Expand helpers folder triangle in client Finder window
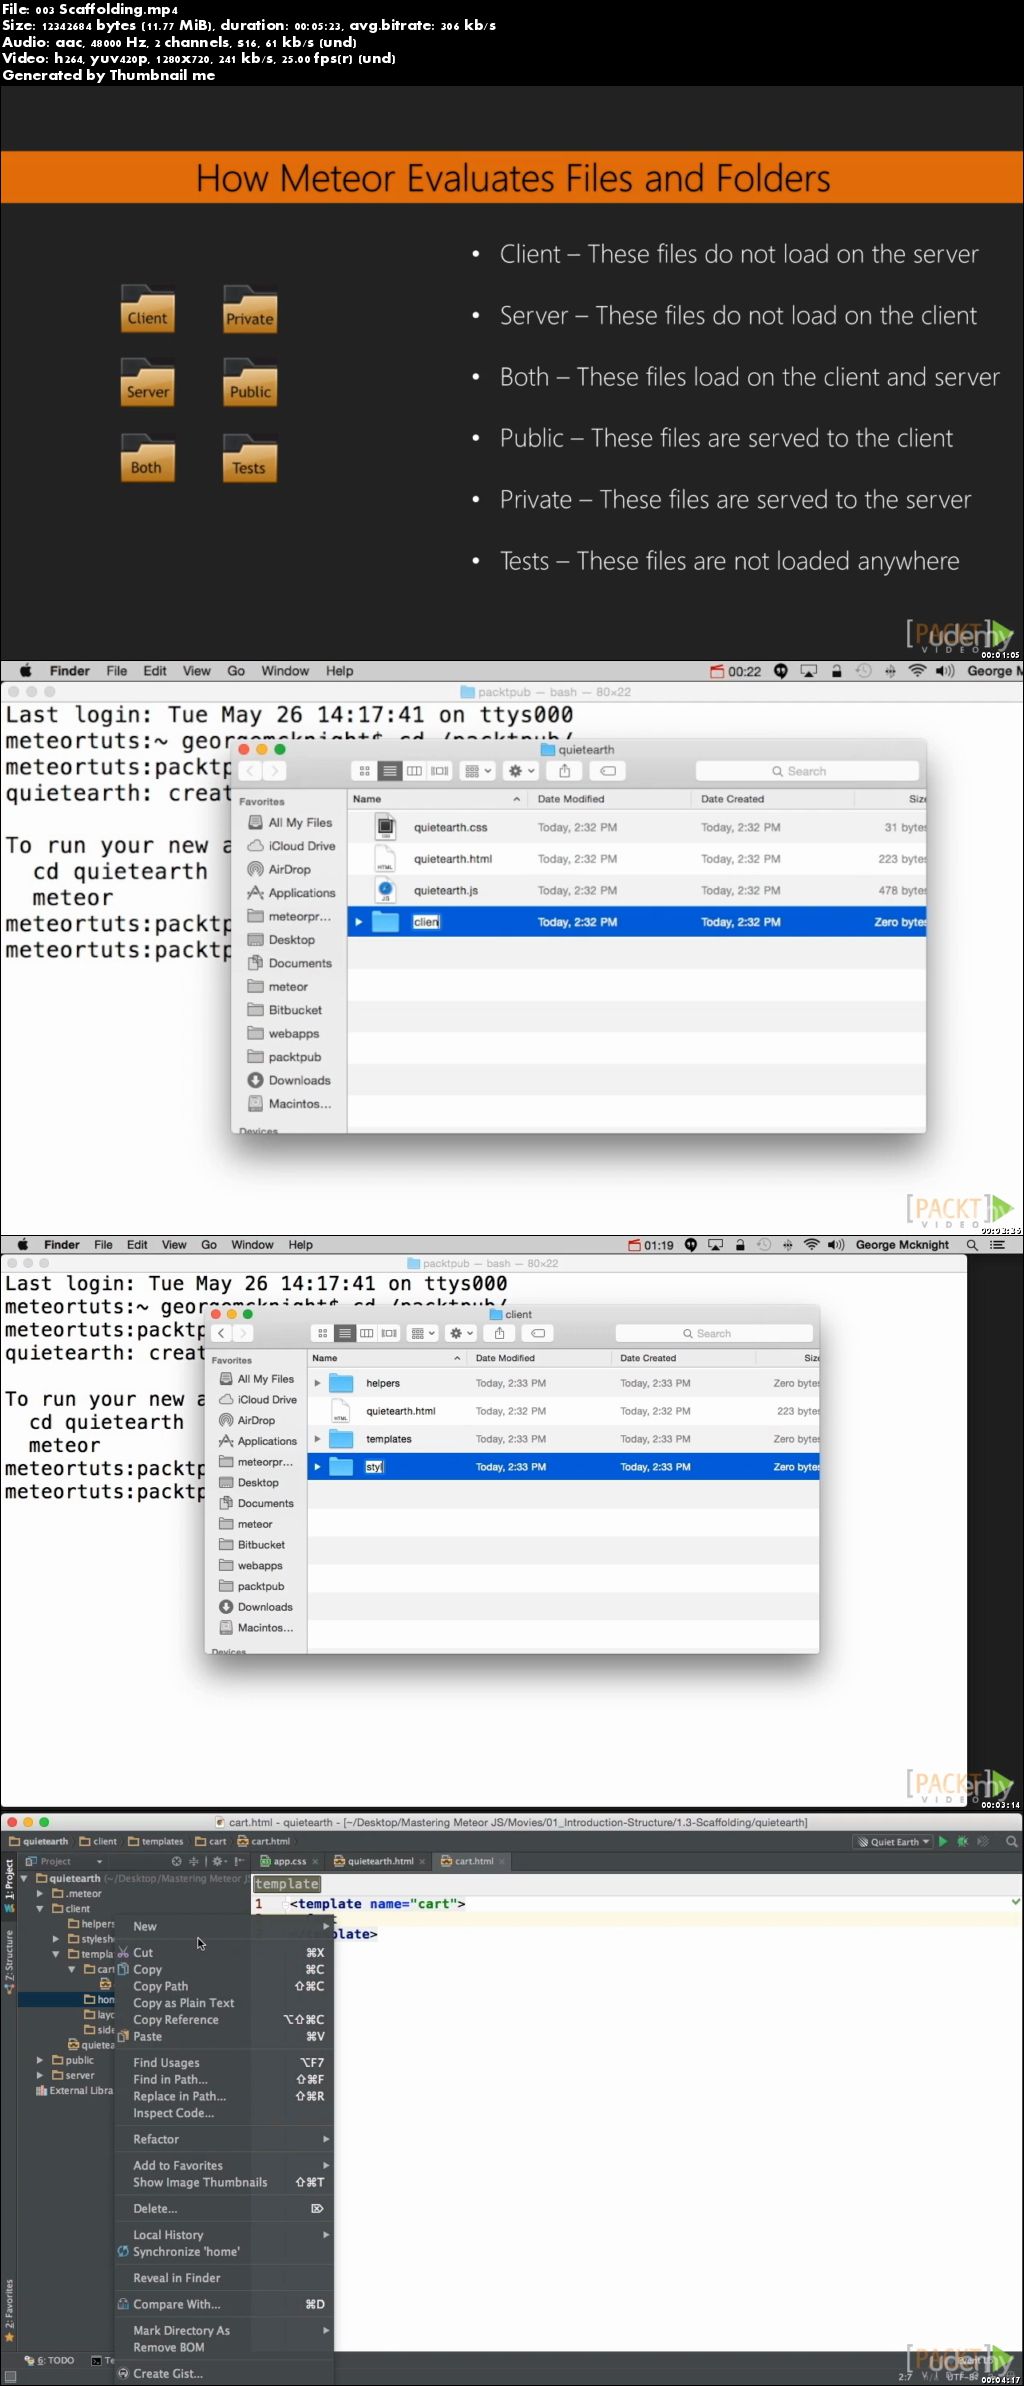Viewport: 1024px width, 2386px height. pos(318,1383)
